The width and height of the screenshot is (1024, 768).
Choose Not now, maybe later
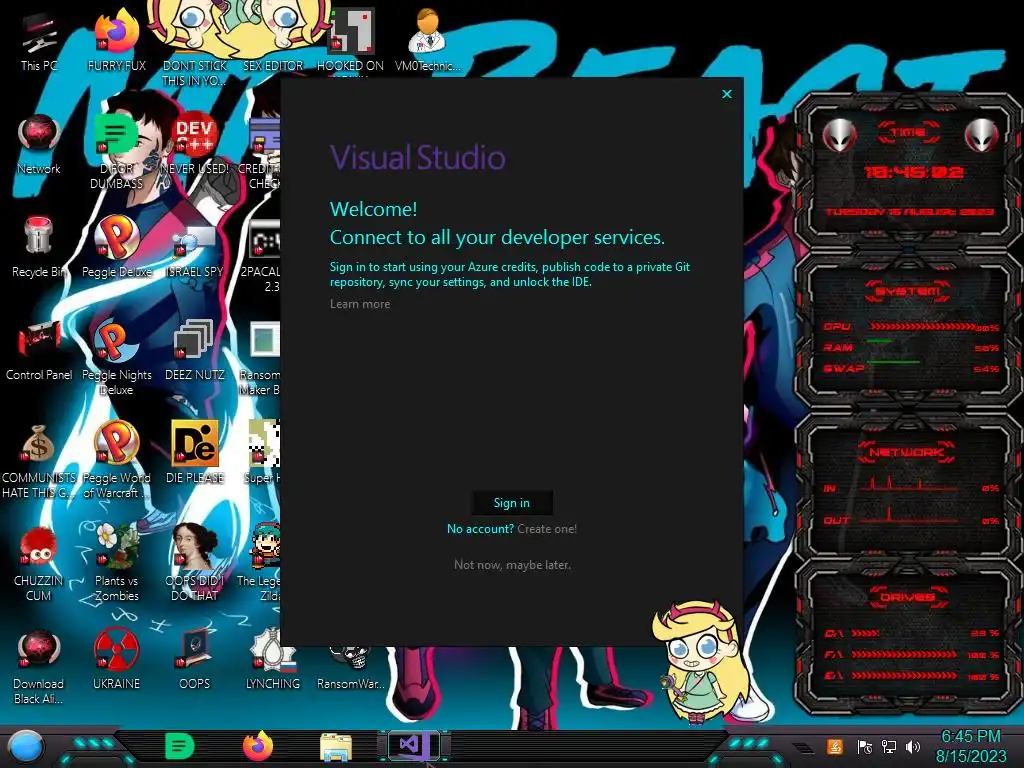(x=512, y=565)
